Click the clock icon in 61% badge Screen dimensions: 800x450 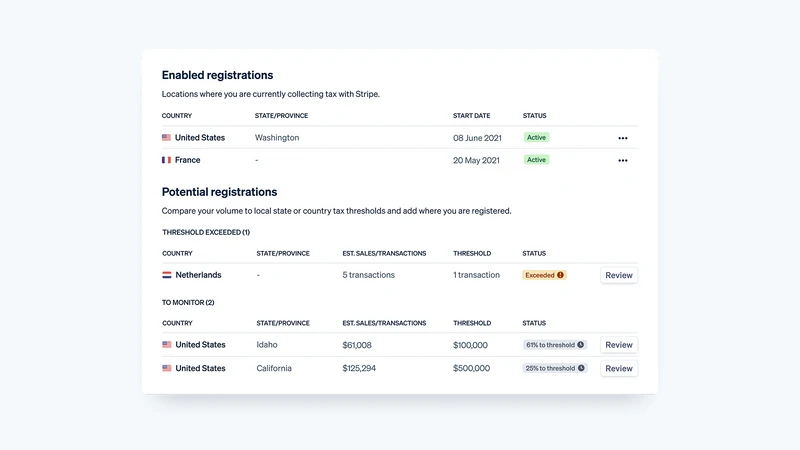[581, 345]
